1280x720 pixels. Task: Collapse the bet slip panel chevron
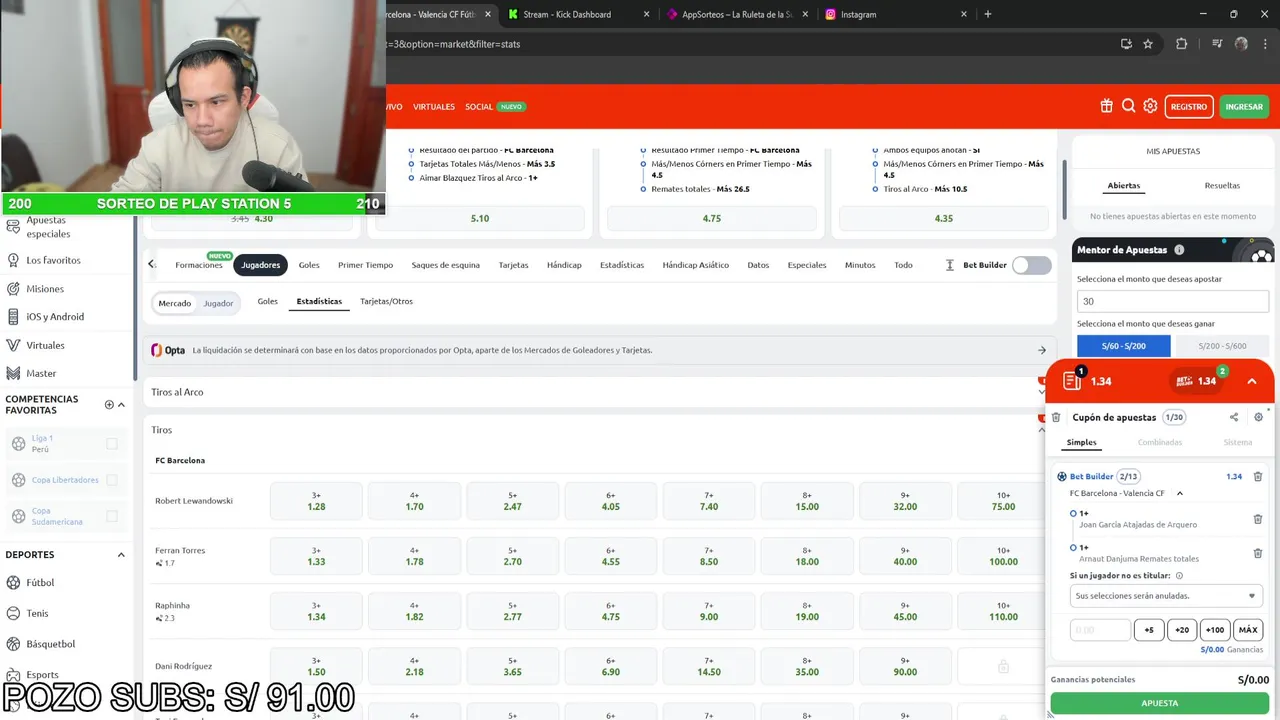tap(1252, 381)
